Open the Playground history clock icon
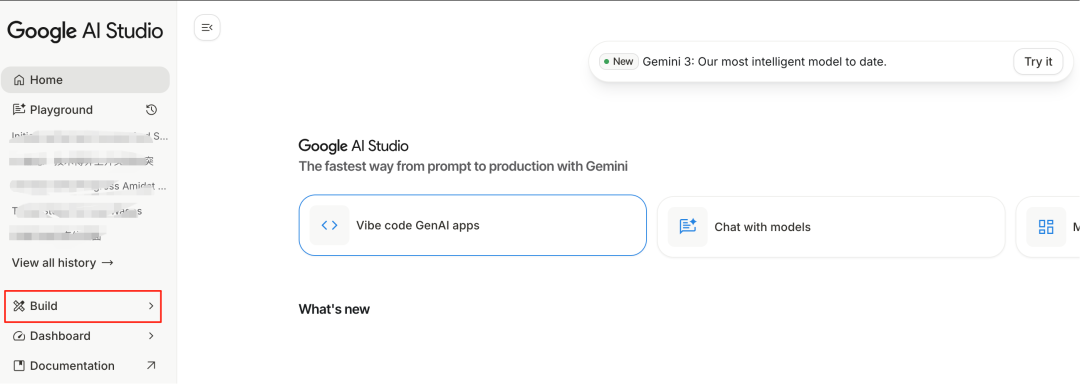This screenshot has width=1080, height=384. pos(152,110)
